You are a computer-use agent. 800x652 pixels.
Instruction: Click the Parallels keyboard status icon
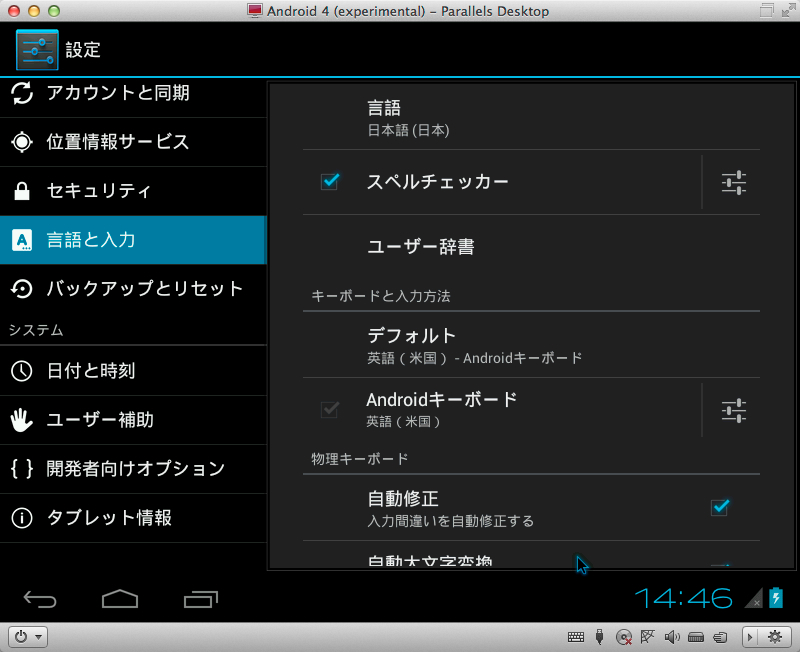pos(576,637)
